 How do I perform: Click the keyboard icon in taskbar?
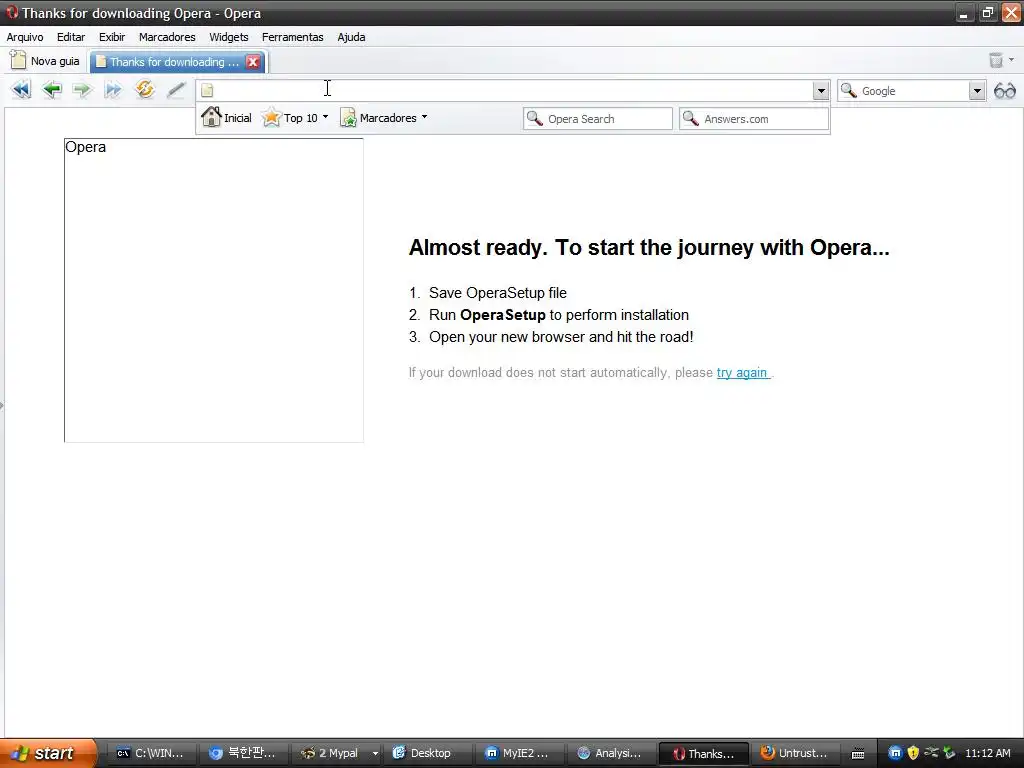(858, 754)
